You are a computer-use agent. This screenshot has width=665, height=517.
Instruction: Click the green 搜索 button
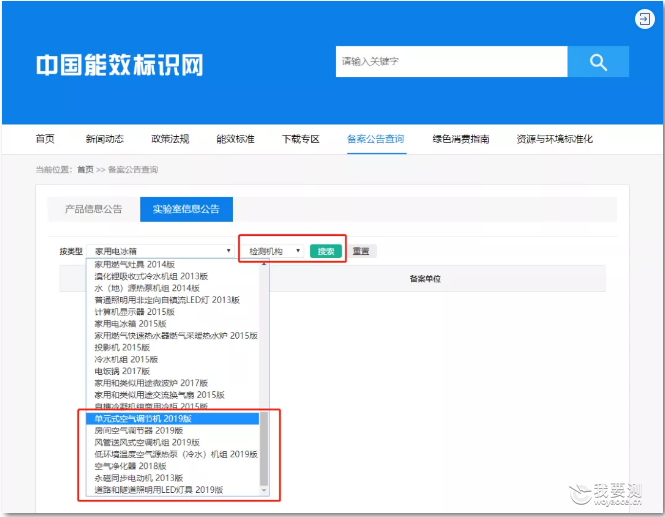[326, 251]
